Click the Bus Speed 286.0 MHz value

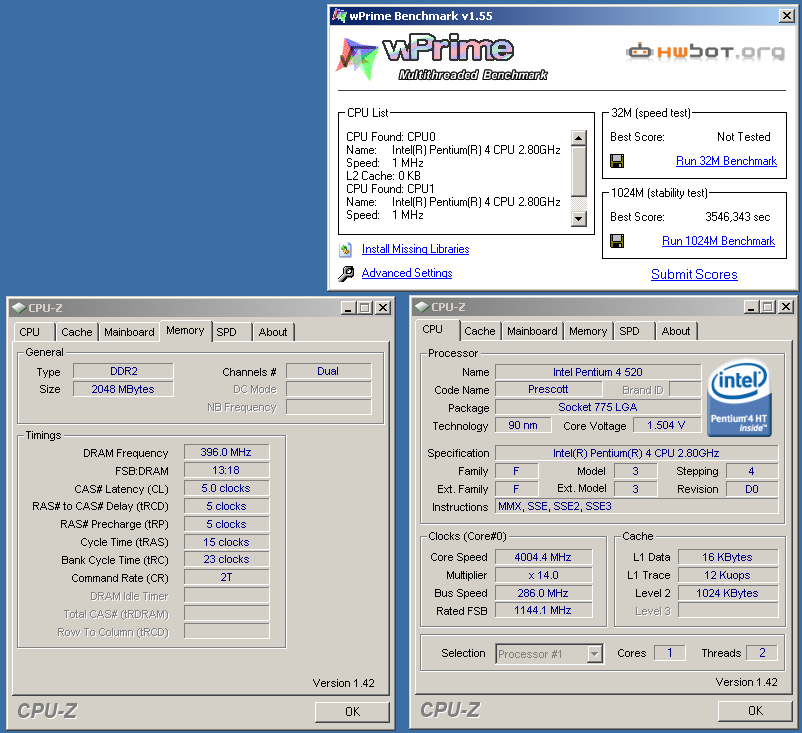pyautogui.click(x=543, y=593)
